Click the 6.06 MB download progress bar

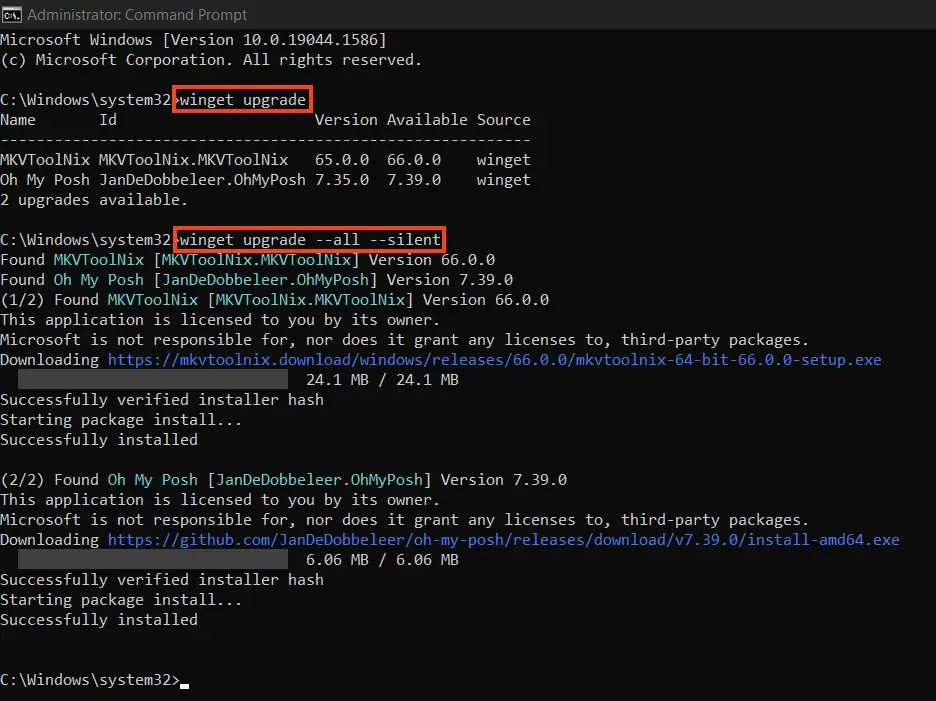tap(153, 560)
